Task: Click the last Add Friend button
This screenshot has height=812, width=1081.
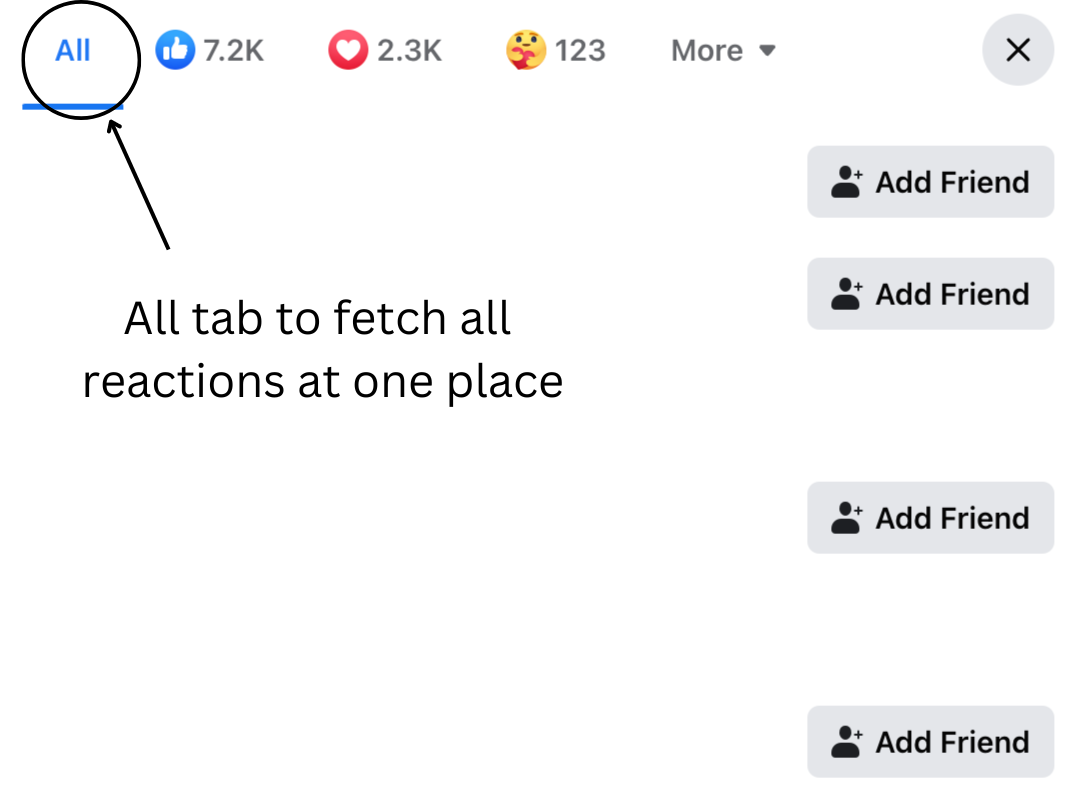Action: tap(930, 742)
